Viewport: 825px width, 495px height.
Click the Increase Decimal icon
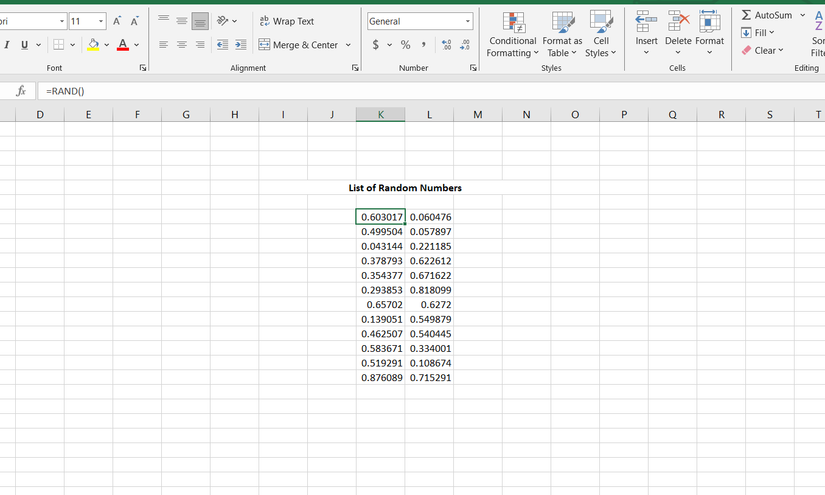click(446, 45)
